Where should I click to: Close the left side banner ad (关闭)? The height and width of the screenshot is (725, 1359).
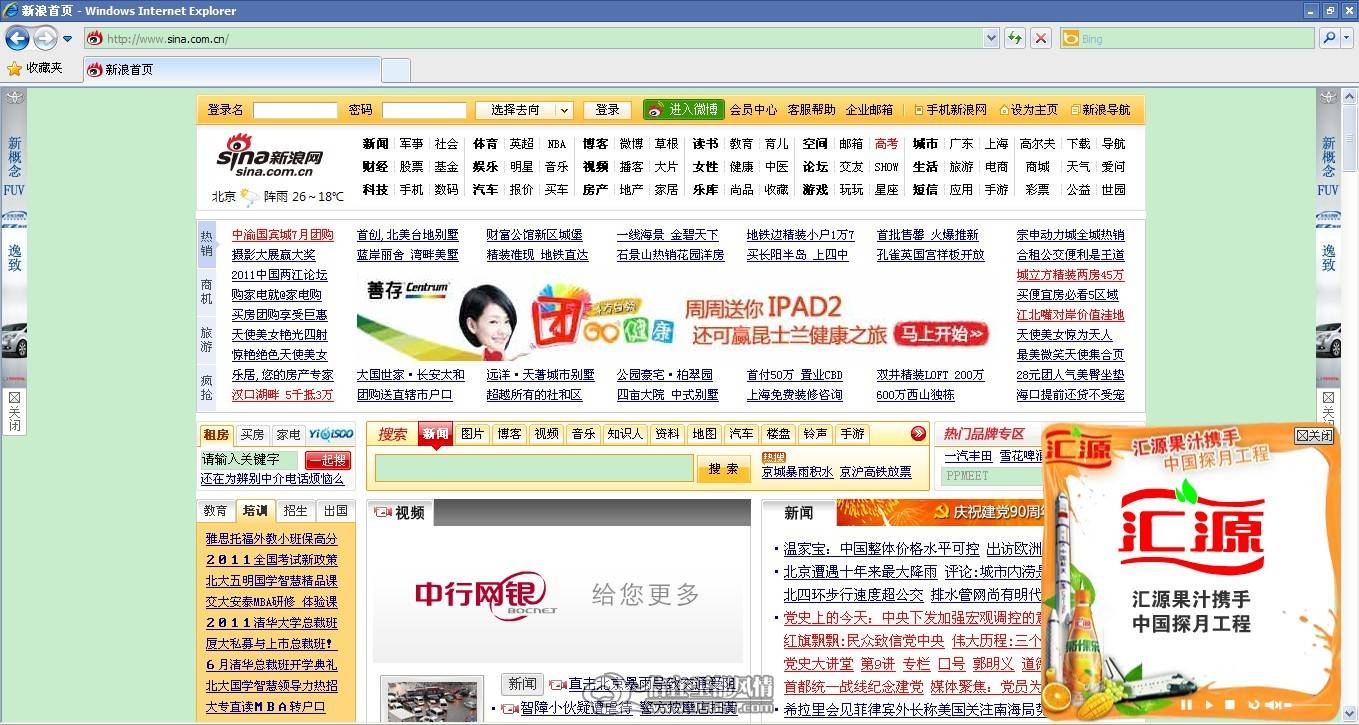pos(14,411)
